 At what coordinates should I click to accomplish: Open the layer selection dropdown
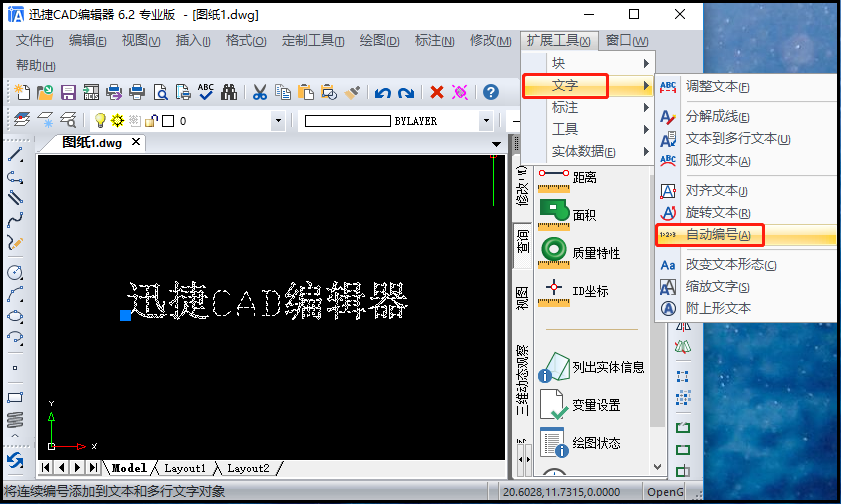(278, 121)
